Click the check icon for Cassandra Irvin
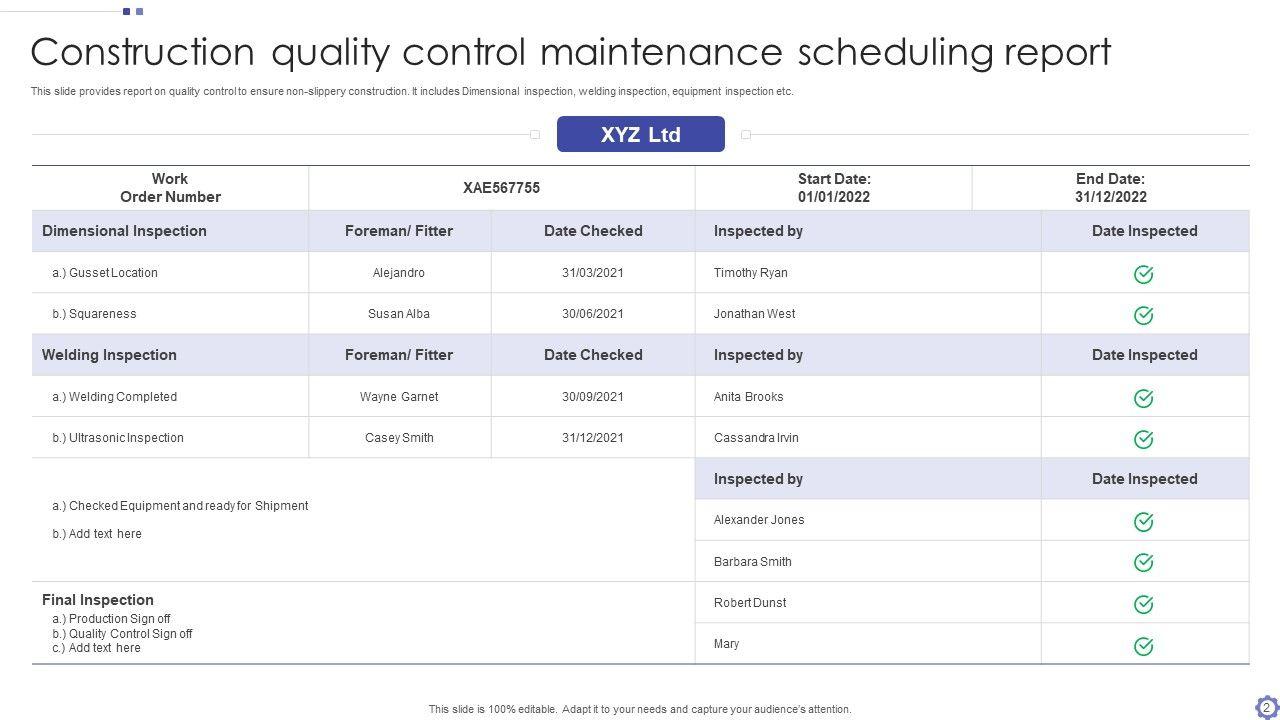 tap(1143, 439)
